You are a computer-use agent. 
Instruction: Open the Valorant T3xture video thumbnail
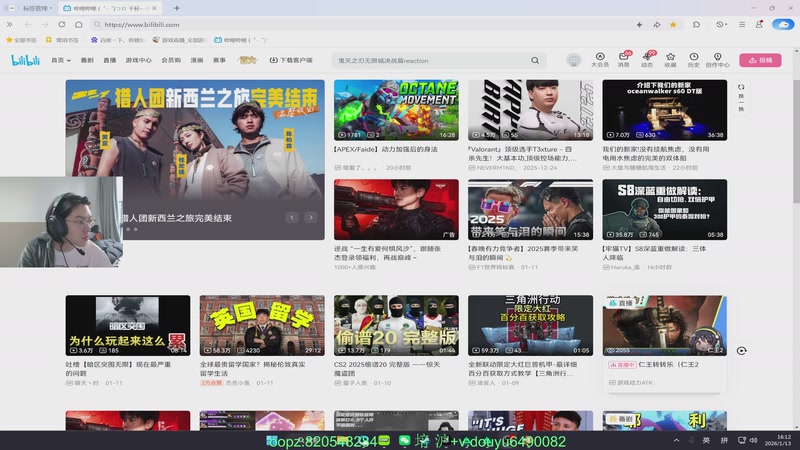tap(531, 110)
